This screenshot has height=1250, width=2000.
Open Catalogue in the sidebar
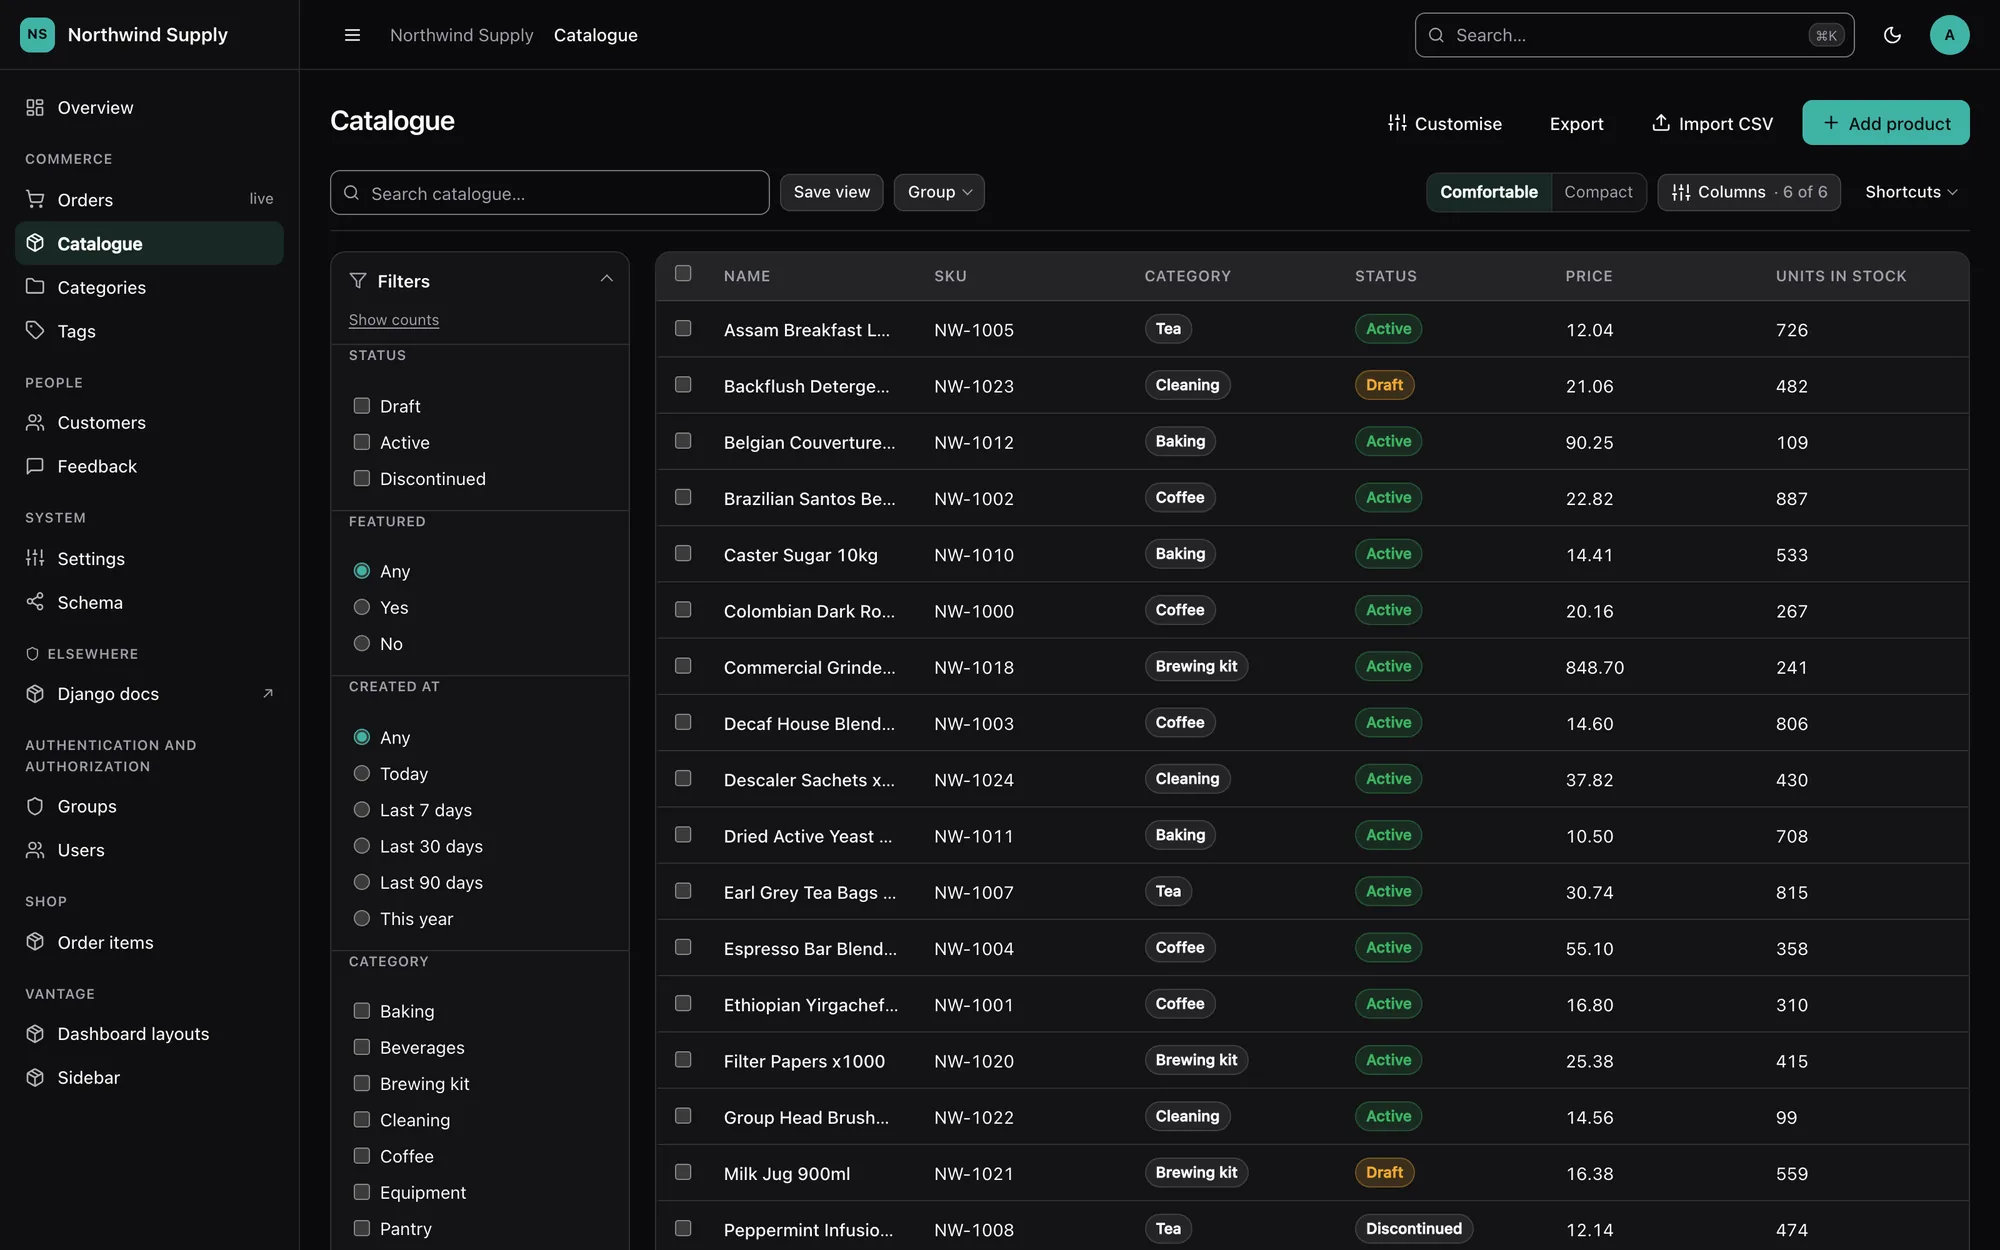[149, 243]
